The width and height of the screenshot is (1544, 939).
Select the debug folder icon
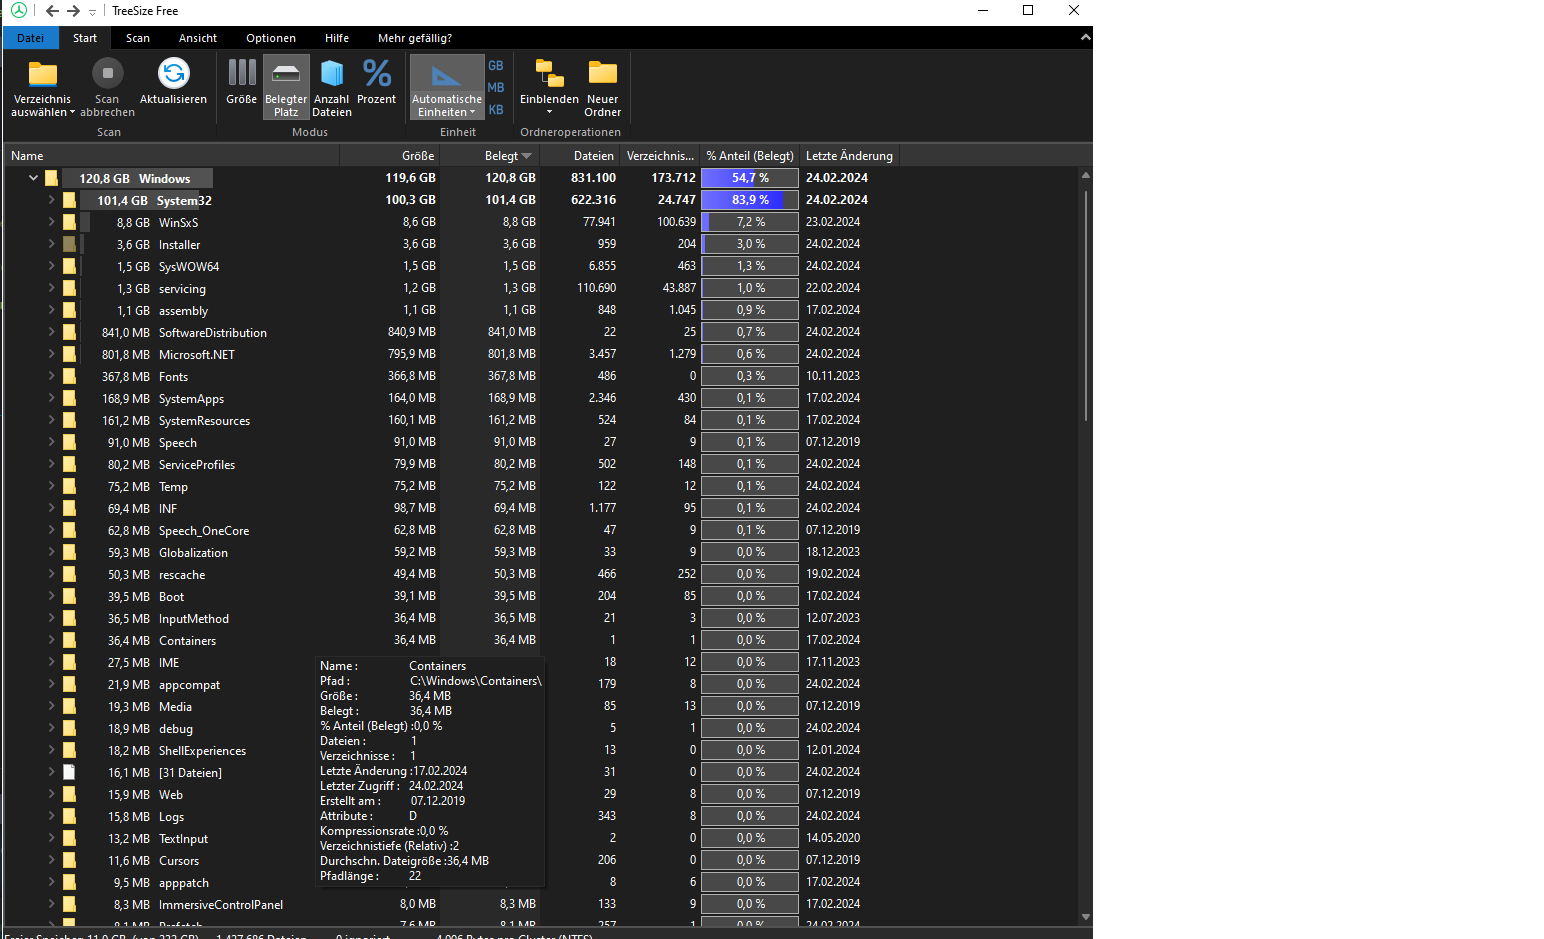point(69,728)
